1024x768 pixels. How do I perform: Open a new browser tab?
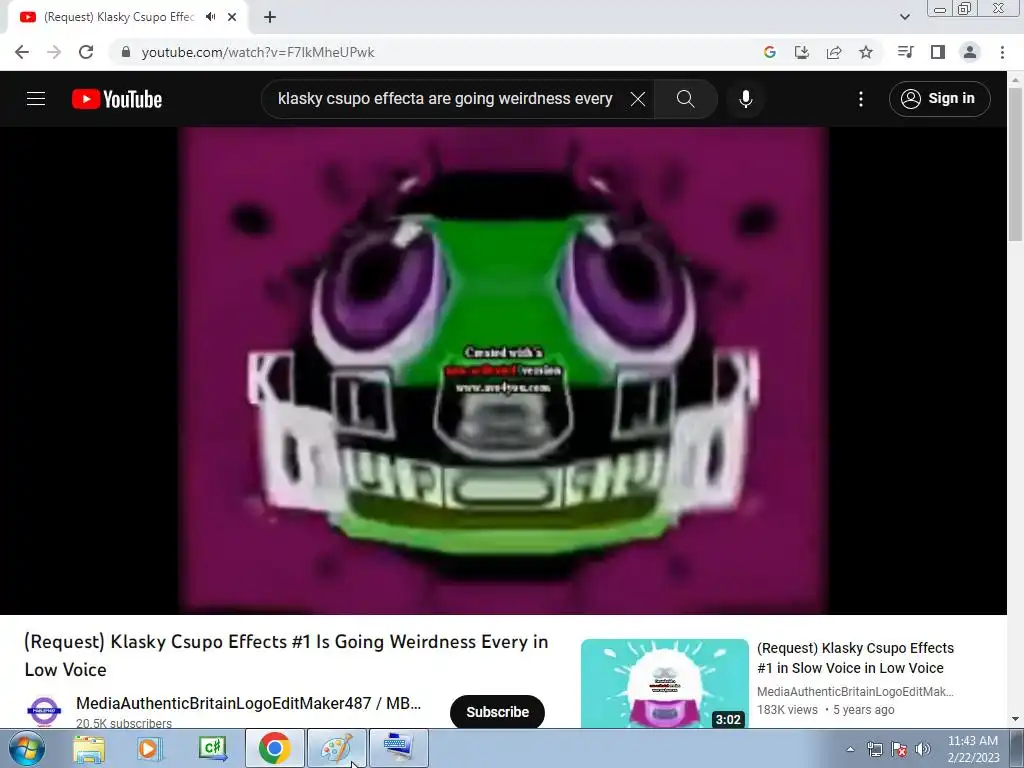tap(270, 17)
